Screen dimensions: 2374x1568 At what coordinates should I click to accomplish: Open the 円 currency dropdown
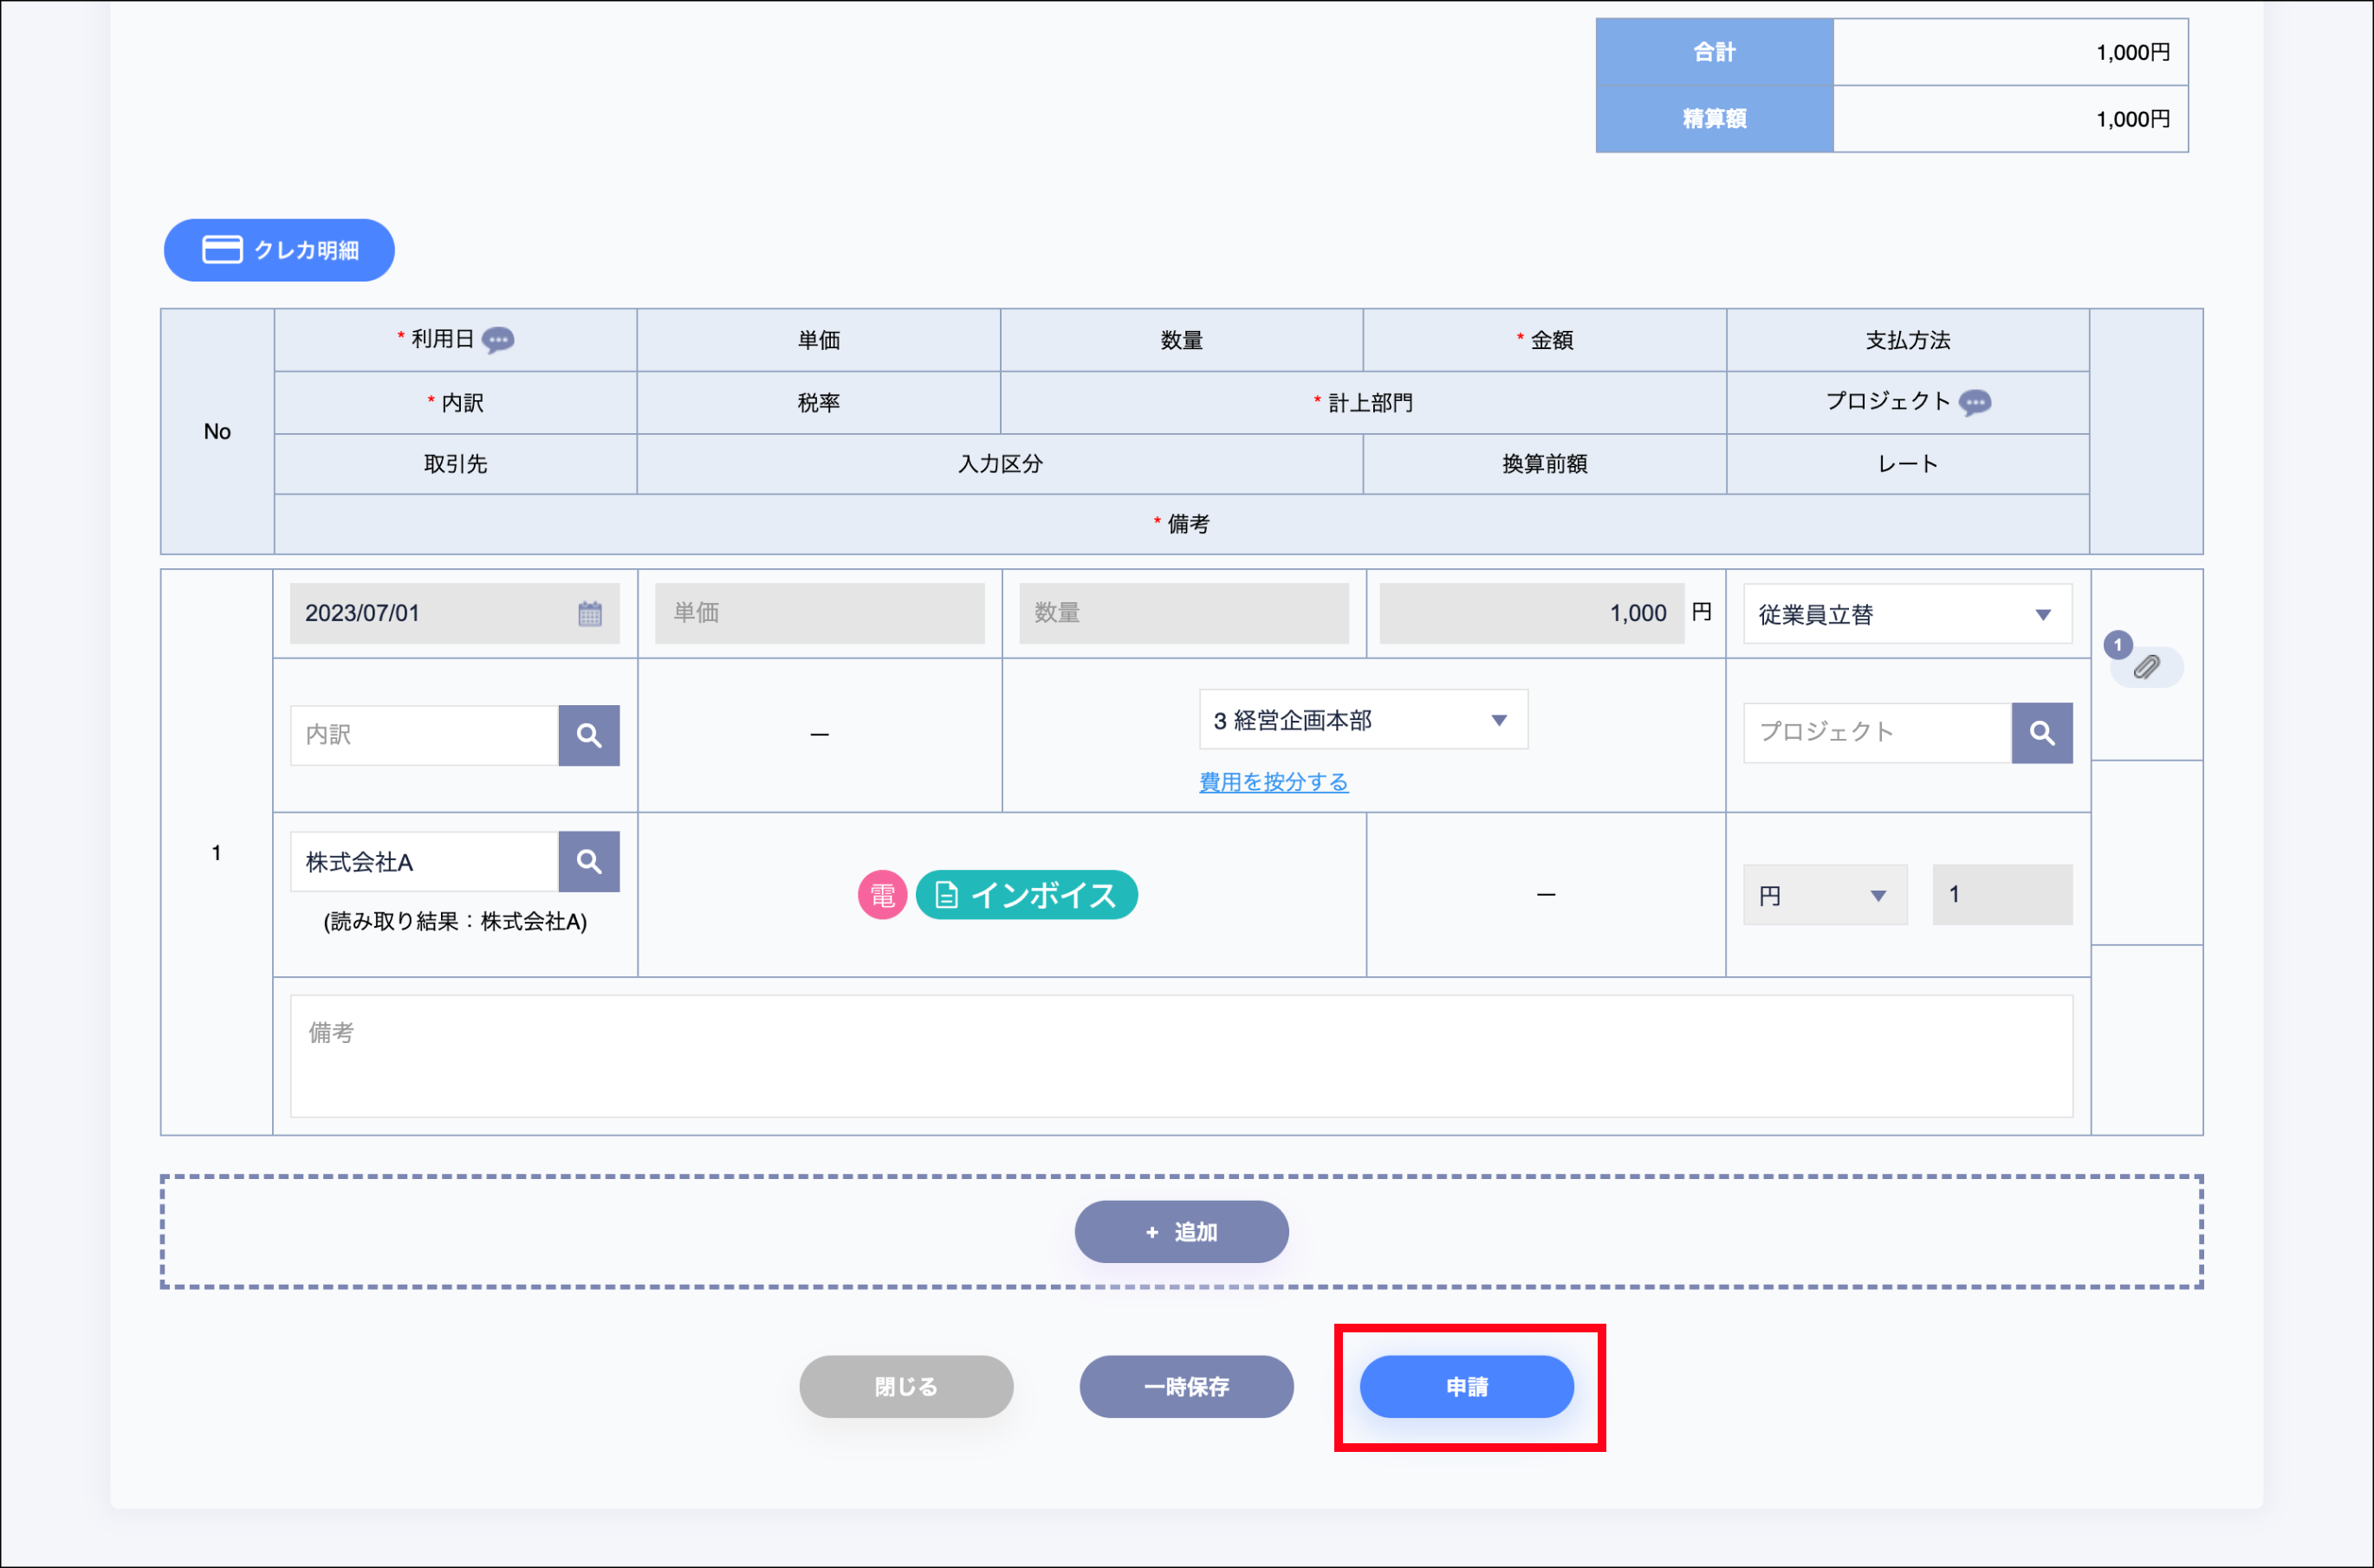[1824, 895]
